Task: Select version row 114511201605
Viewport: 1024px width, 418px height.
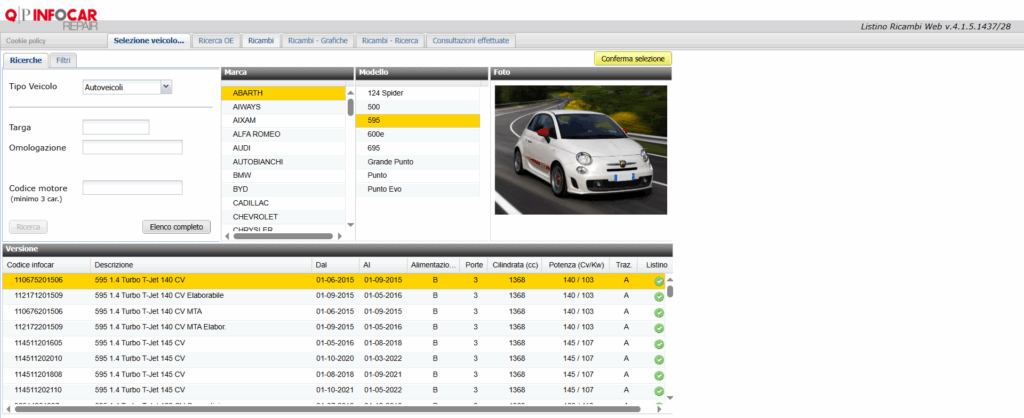Action: pos(333,343)
